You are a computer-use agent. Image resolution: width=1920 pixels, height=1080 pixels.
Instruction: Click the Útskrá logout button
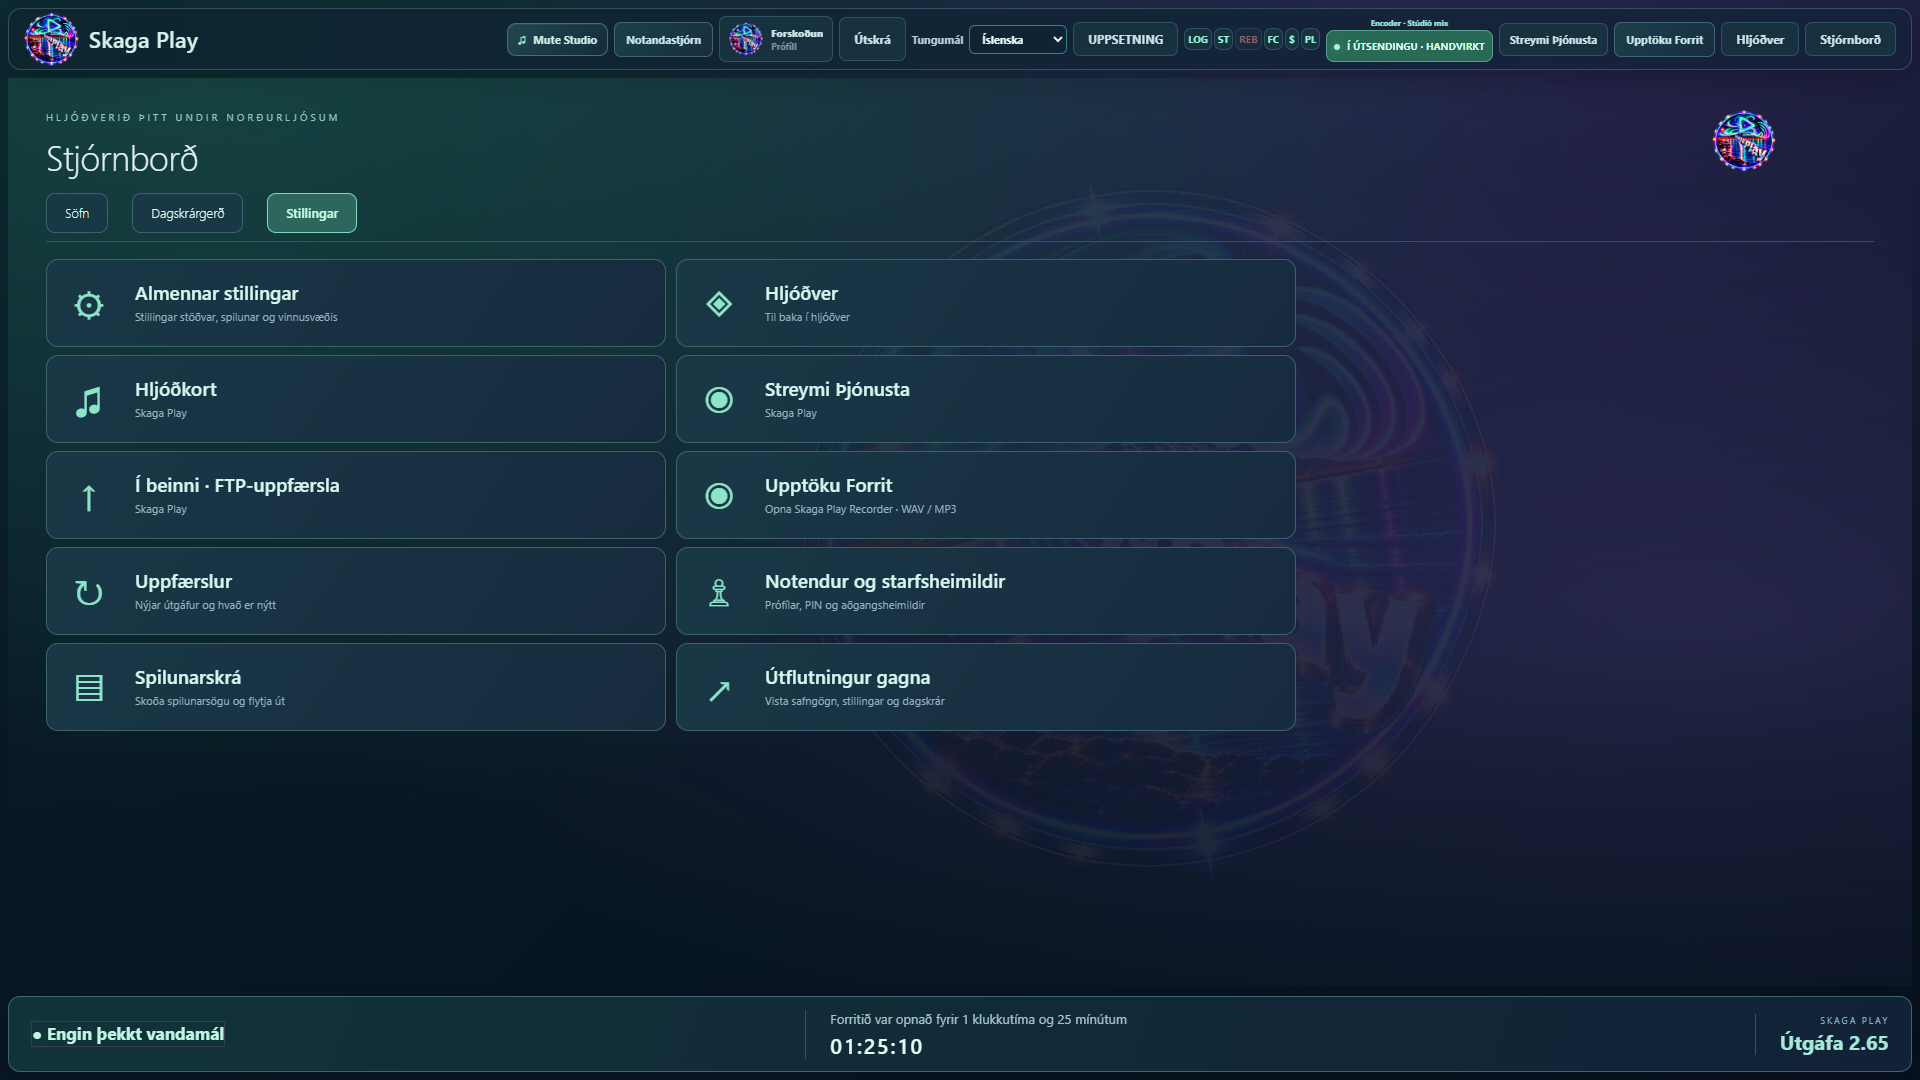872,40
